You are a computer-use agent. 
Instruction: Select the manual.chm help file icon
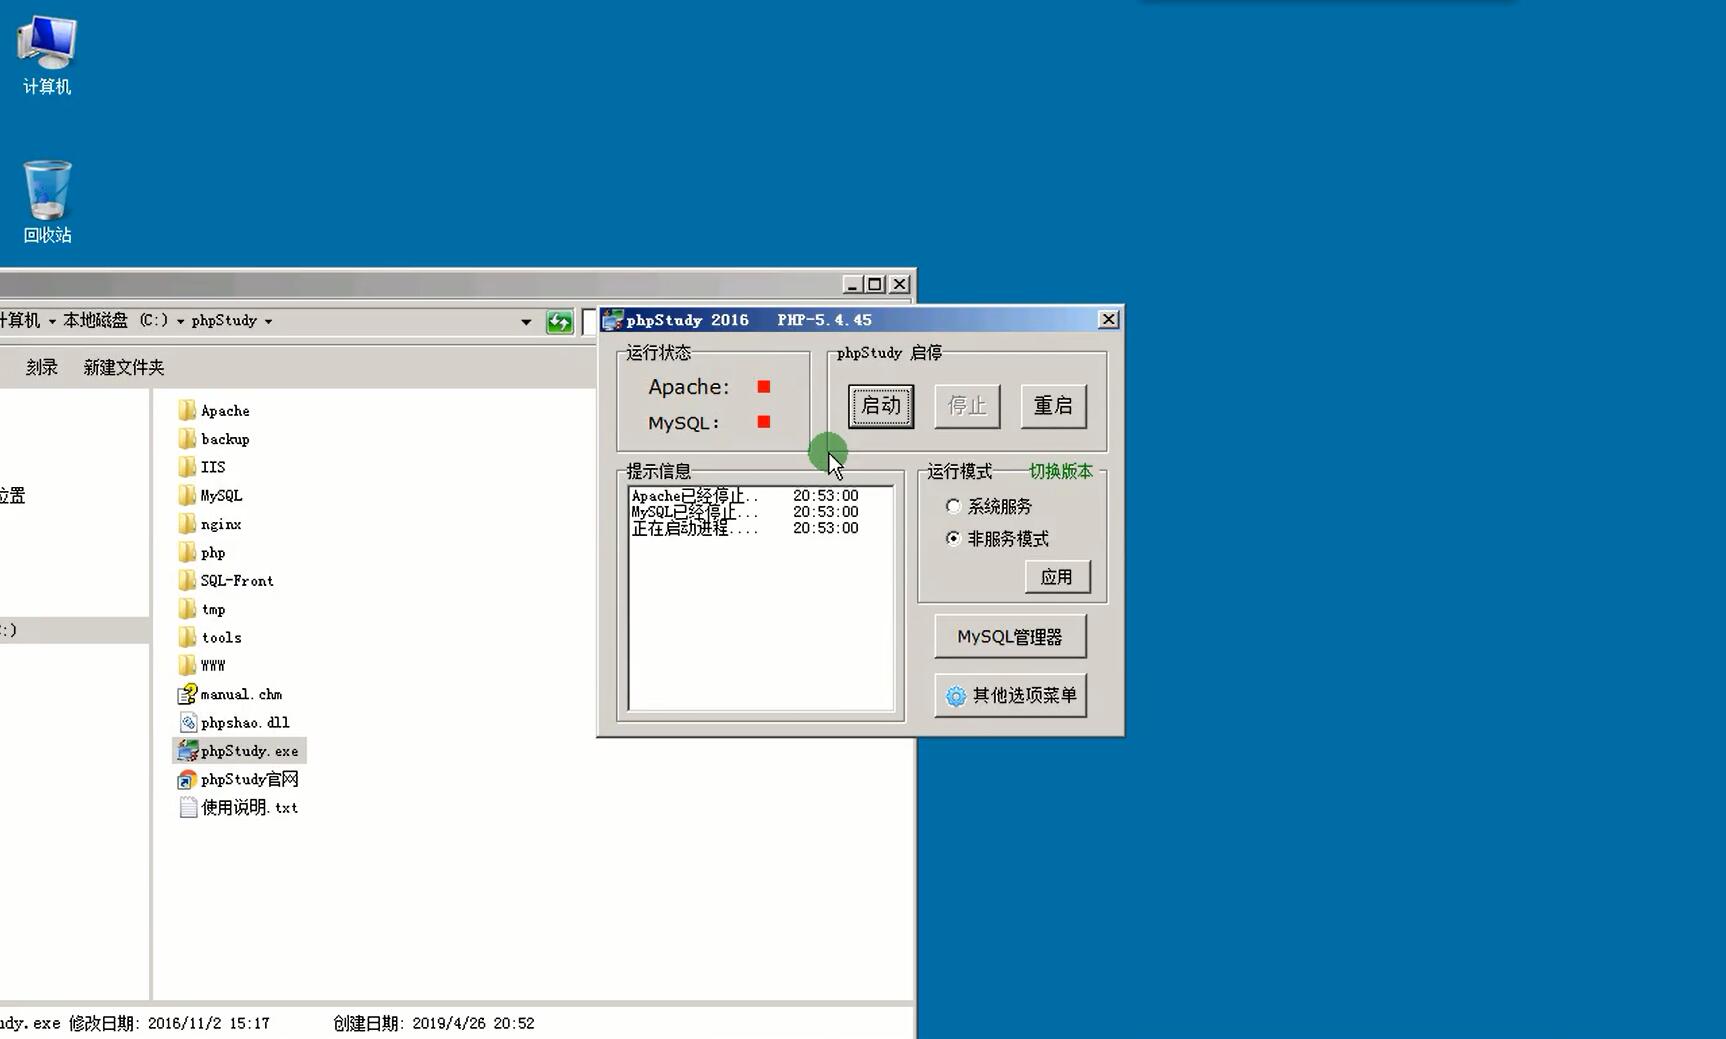coord(187,693)
